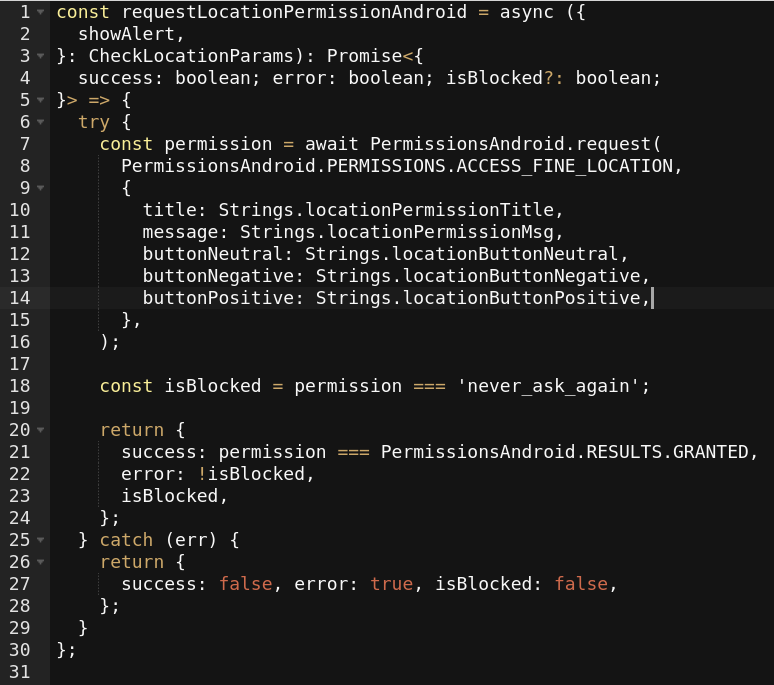774x685 pixels.
Task: Click the red true value on line 27
Action: [392, 584]
